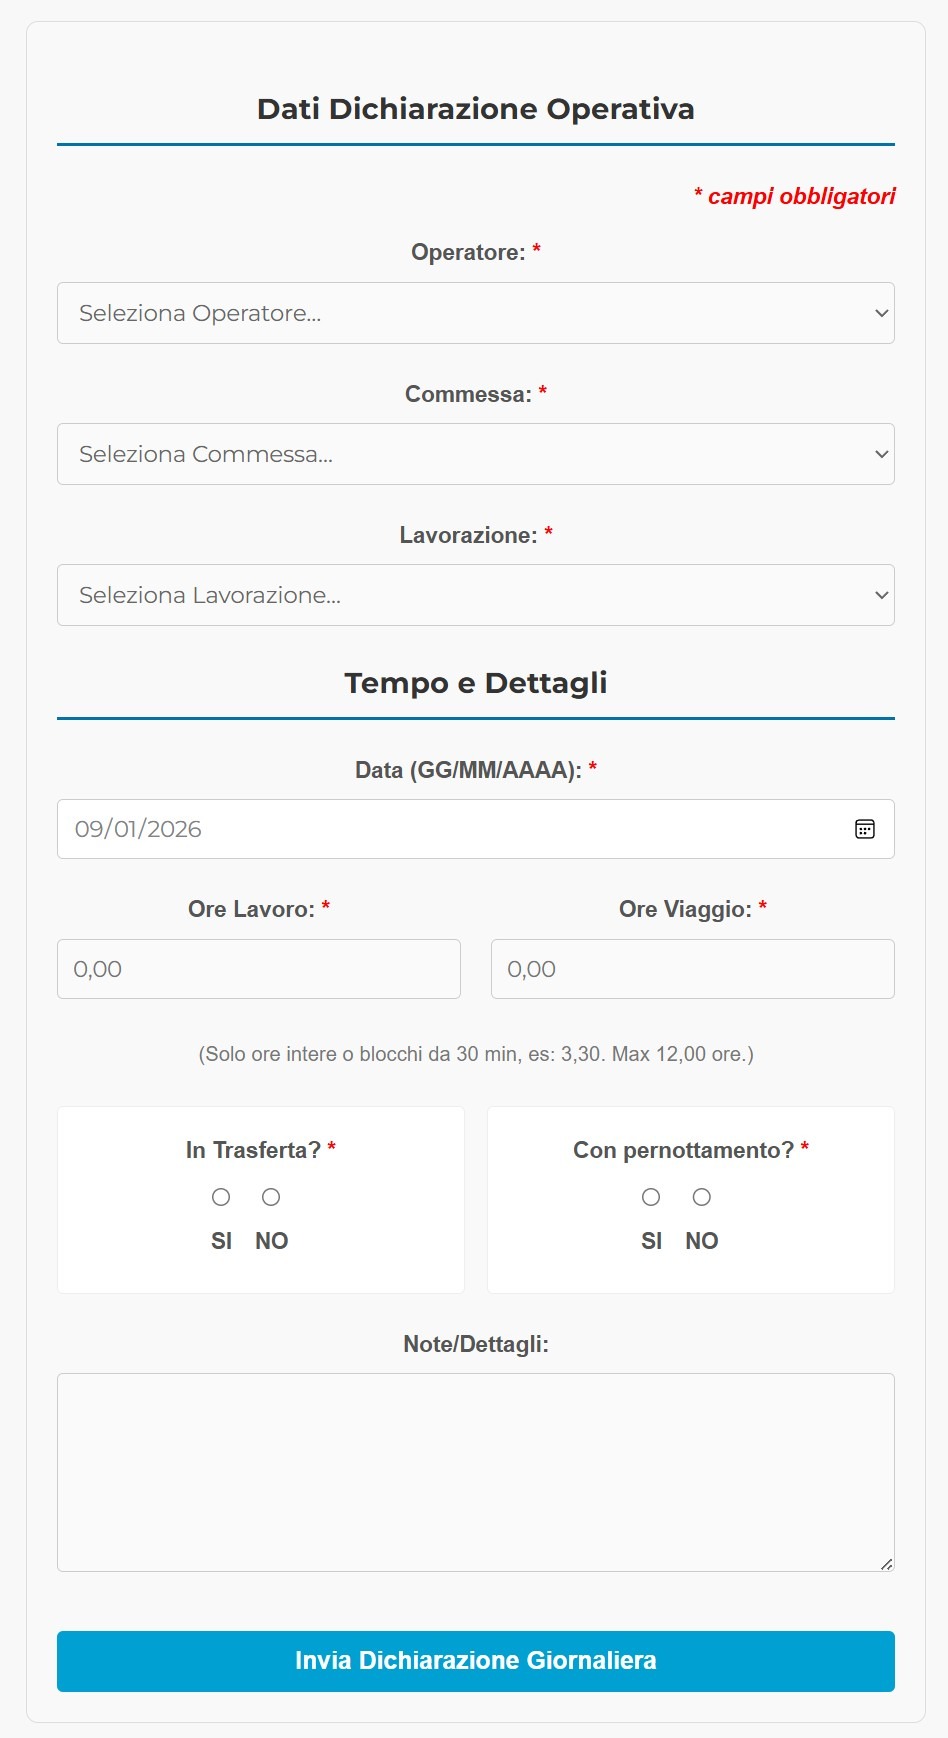
Task: Expand the Seleziona Commessa dropdown
Action: coord(476,454)
